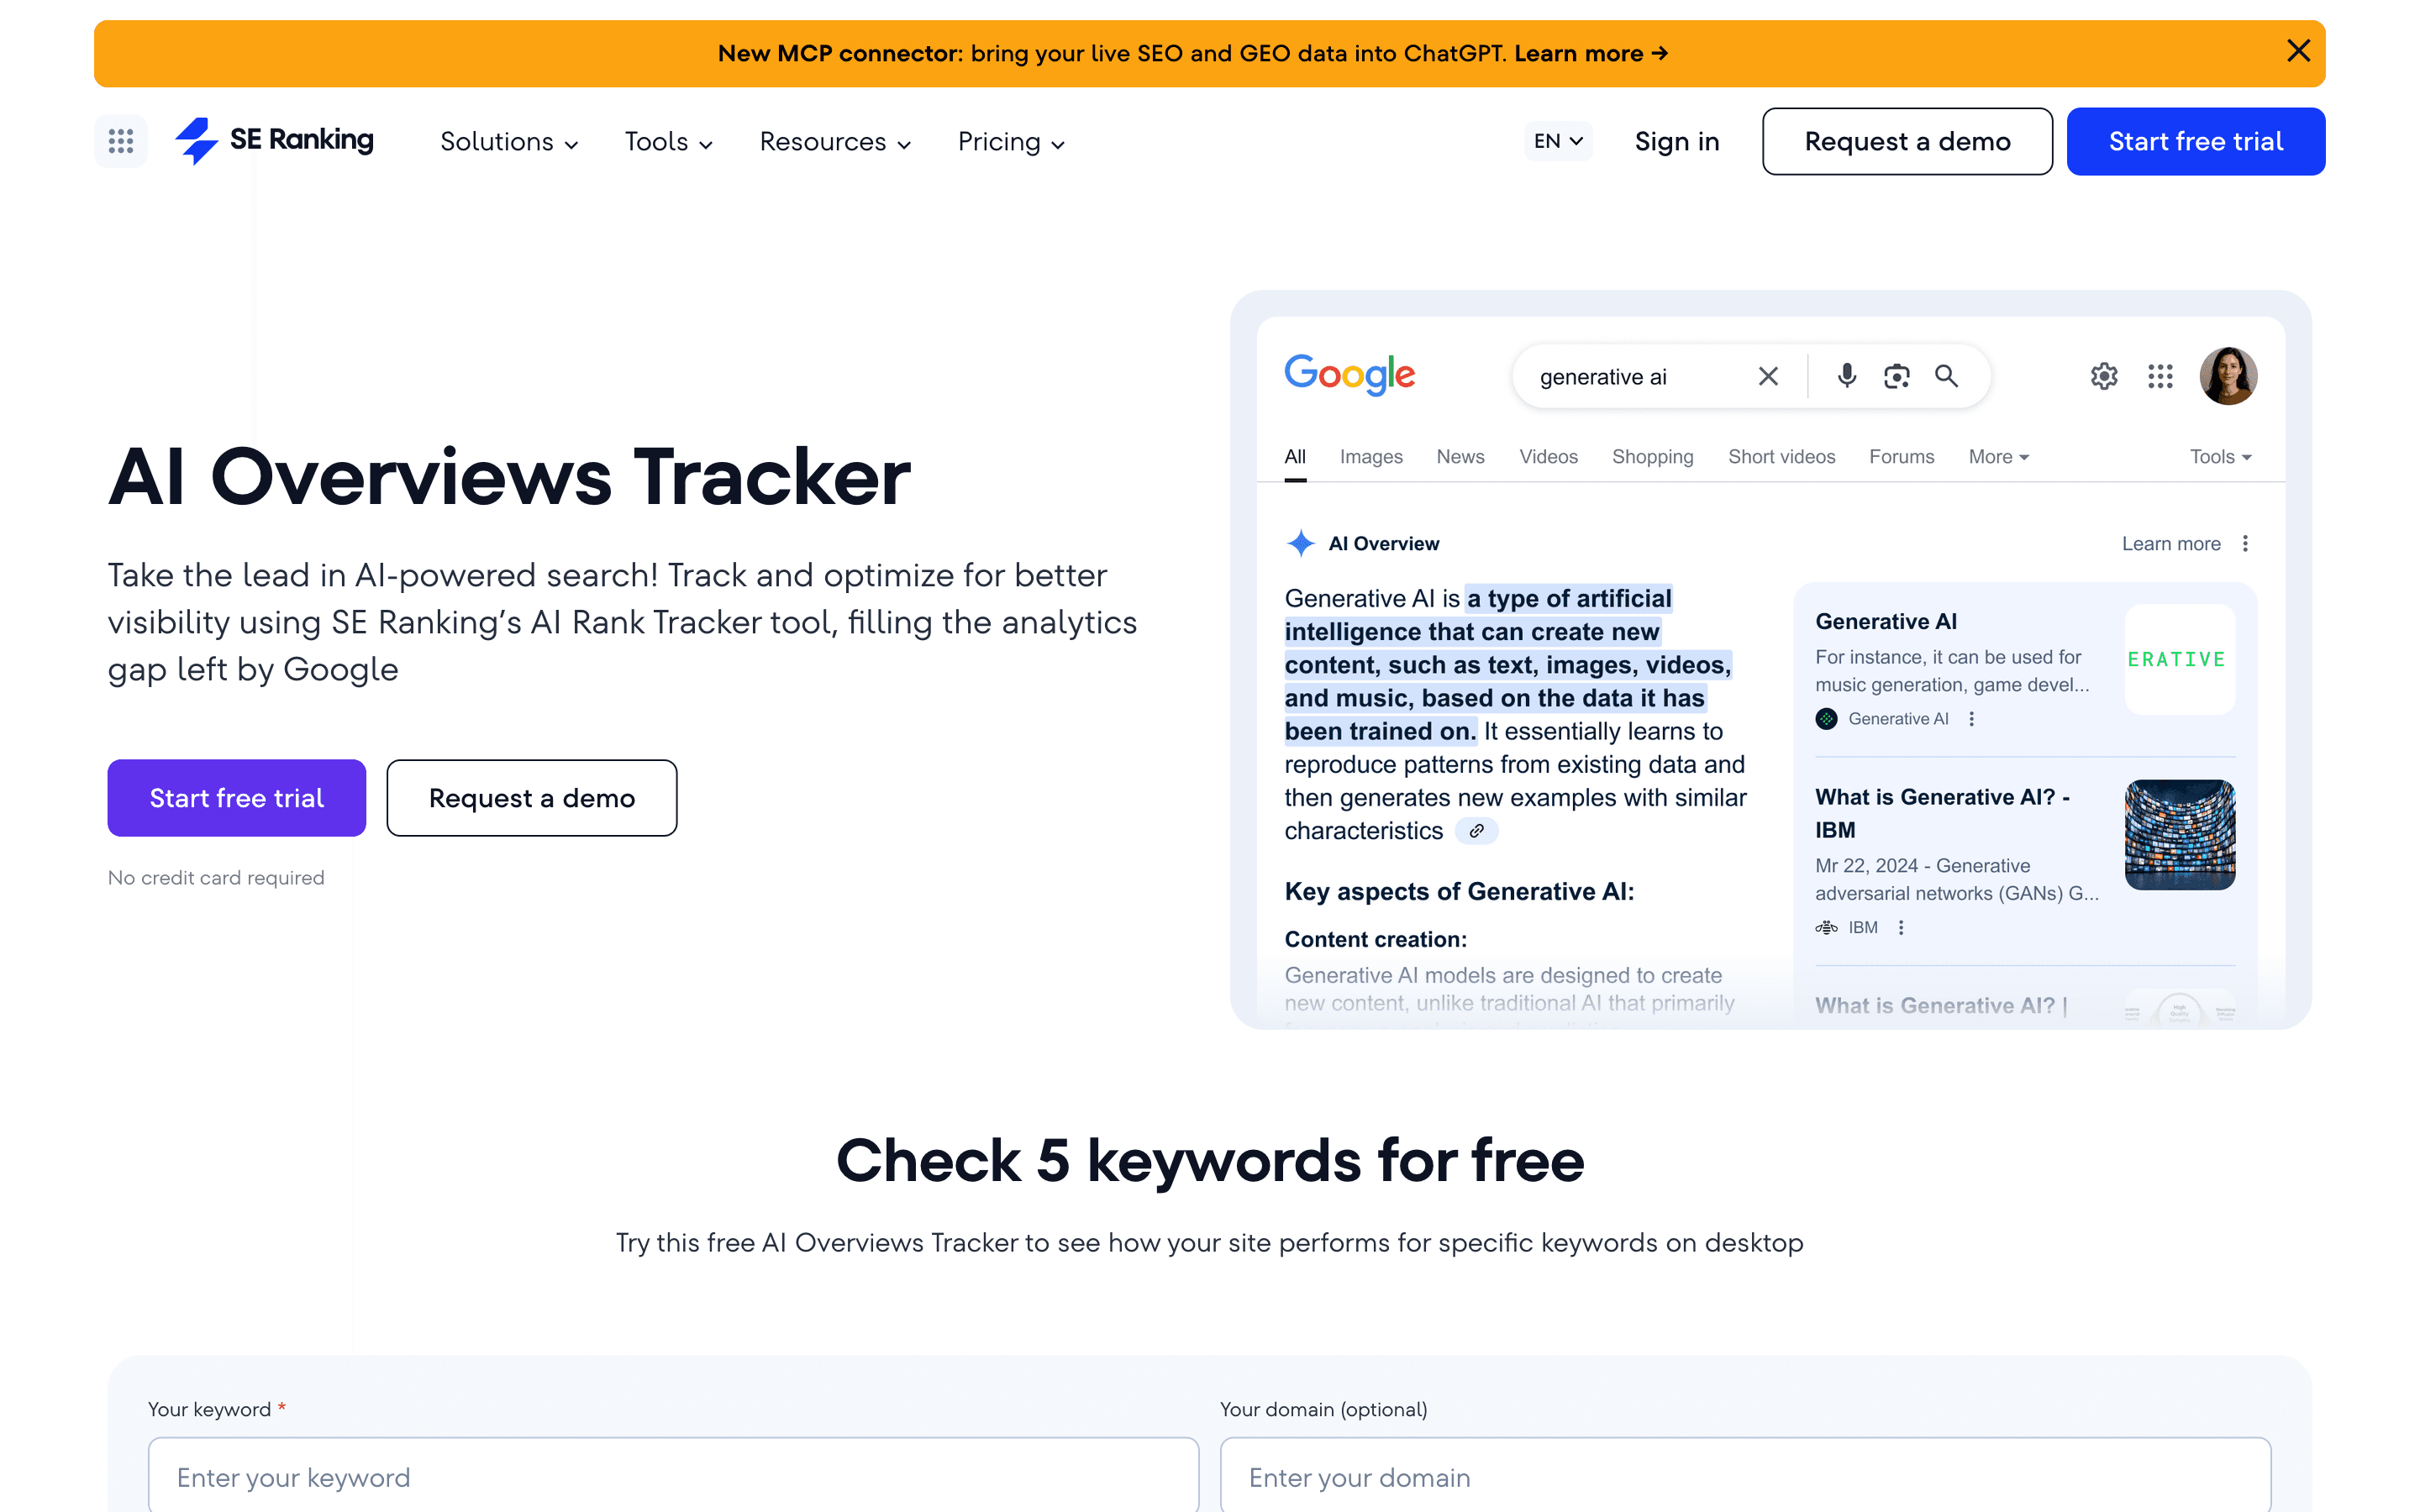Click the 'Check 5 keywords for free' heading
This screenshot has height=1512, width=2420.
point(1210,1160)
